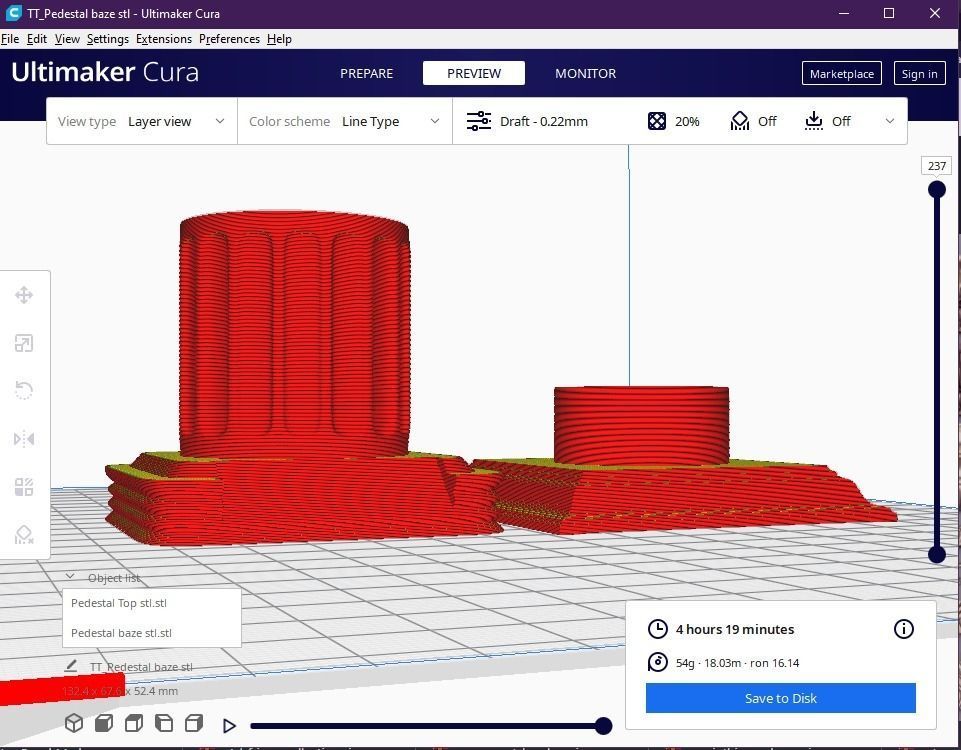Viewport: 961px width, 750px height.
Task: Open the Extensions menu
Action: [164, 39]
